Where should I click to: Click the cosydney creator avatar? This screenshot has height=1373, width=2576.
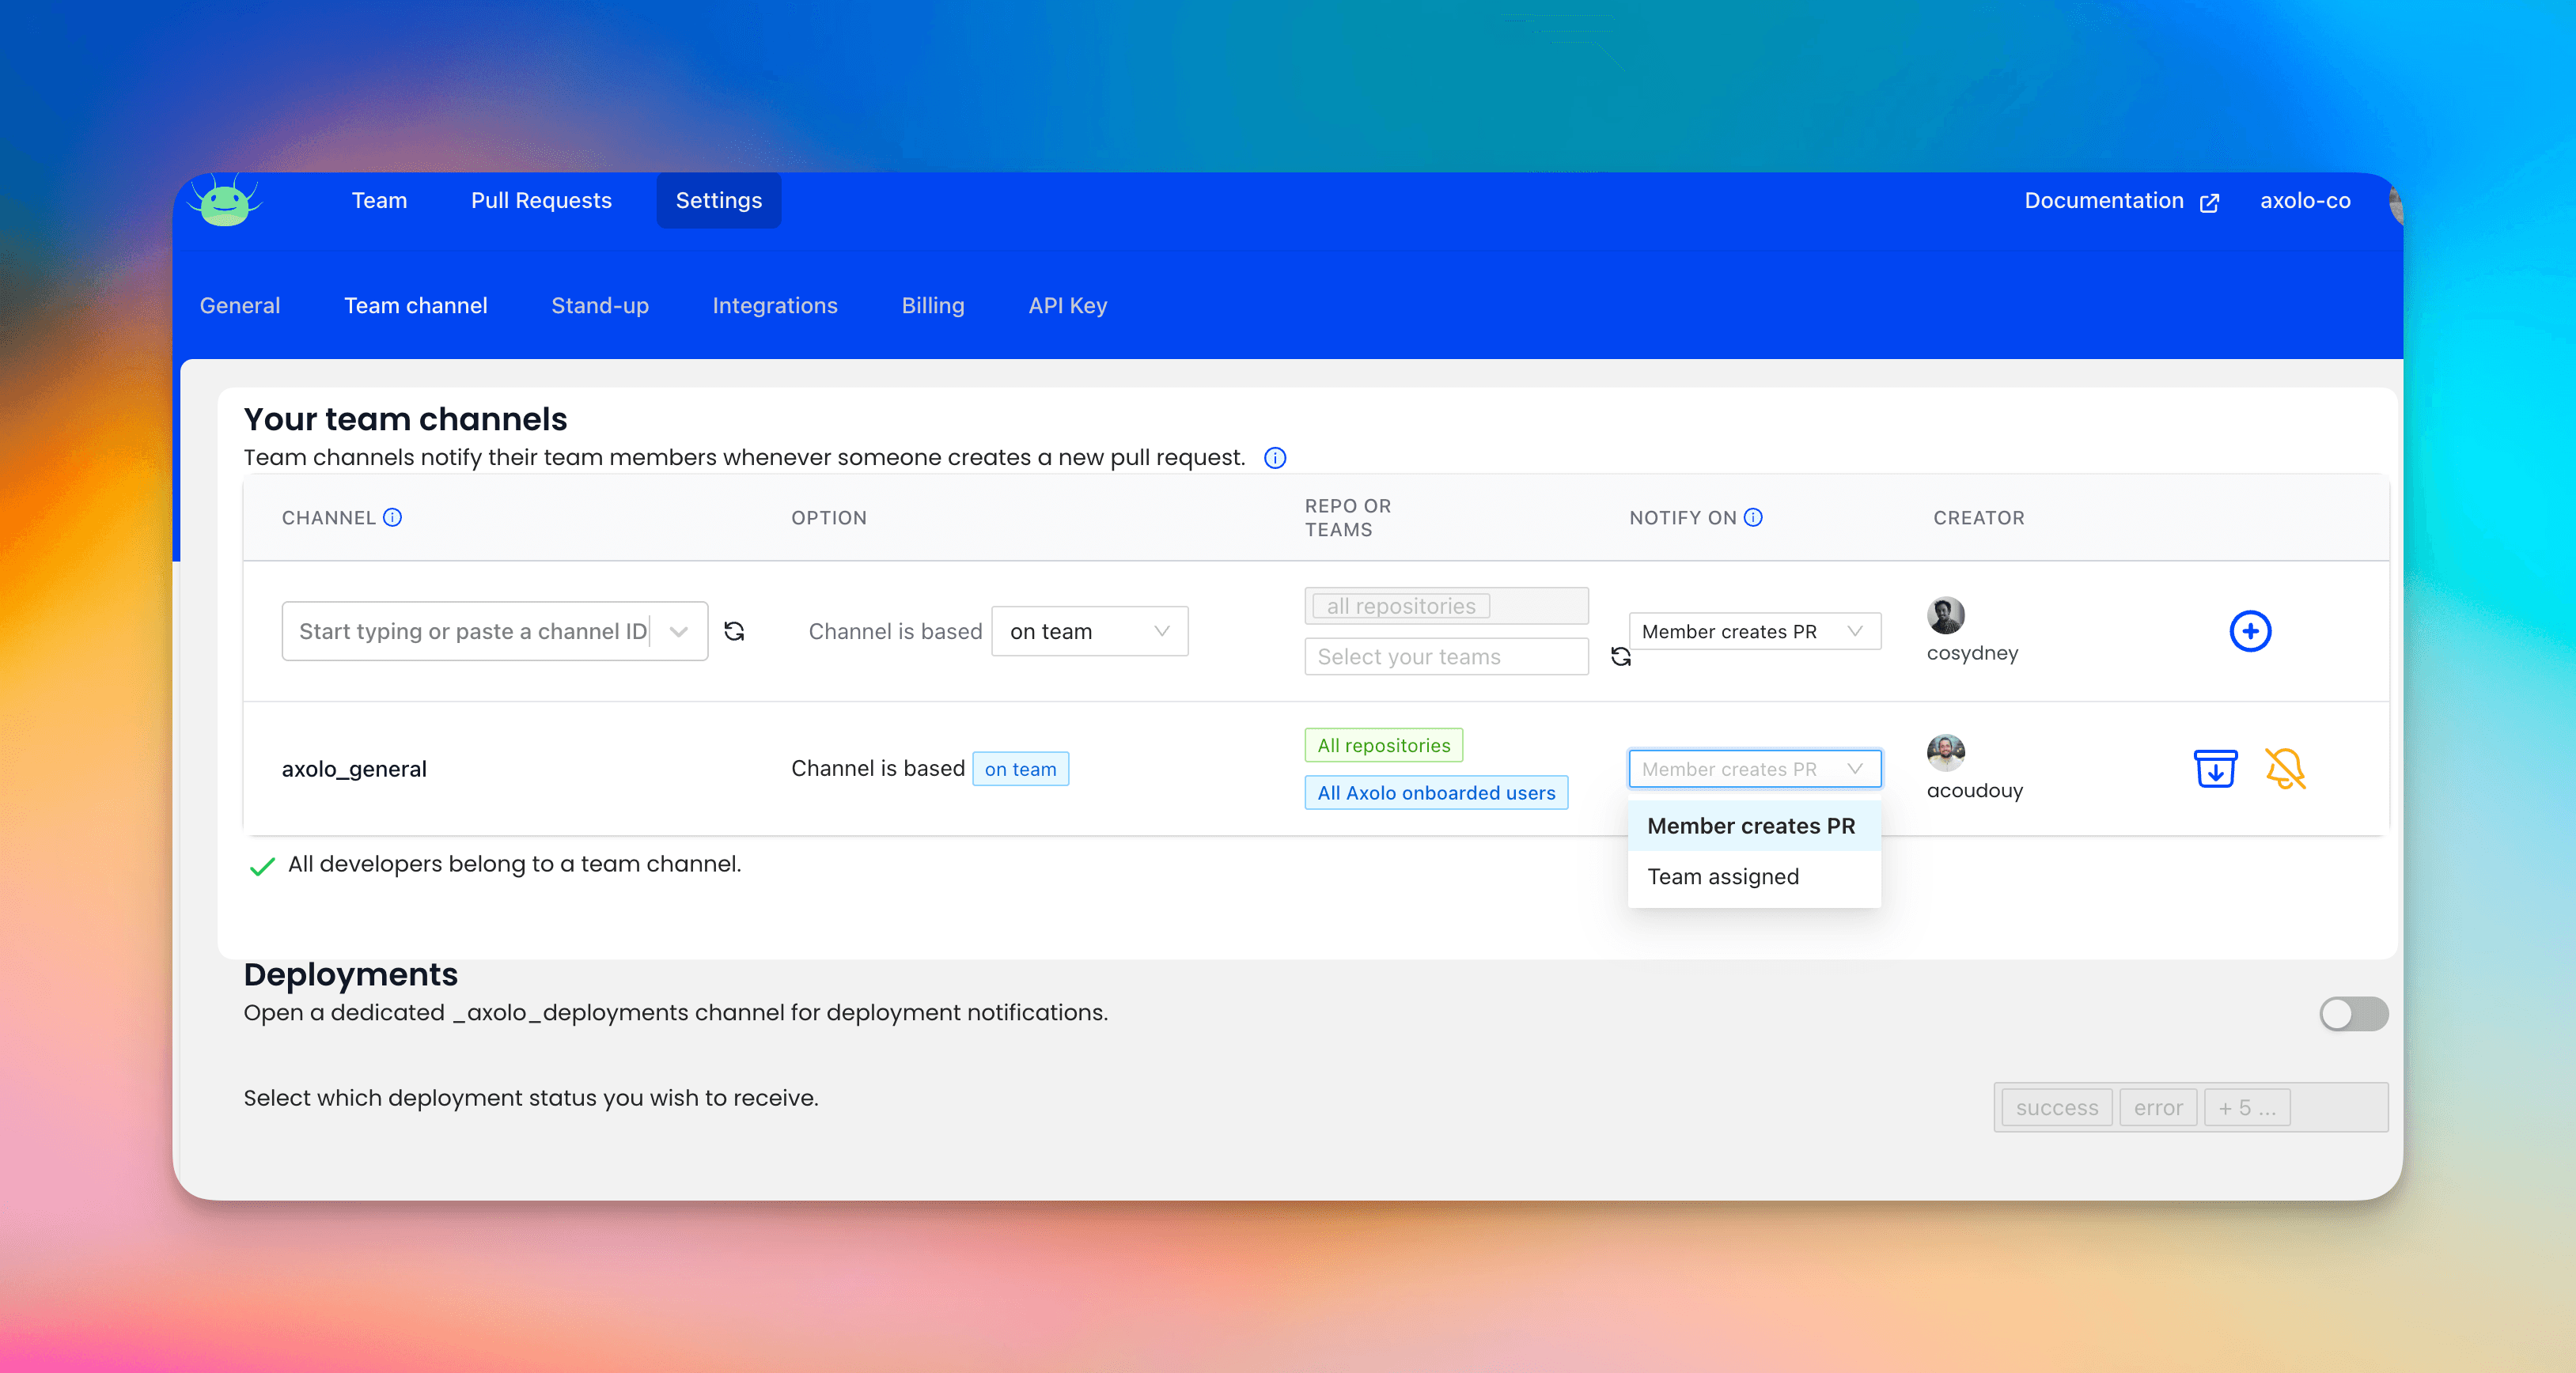1945,615
